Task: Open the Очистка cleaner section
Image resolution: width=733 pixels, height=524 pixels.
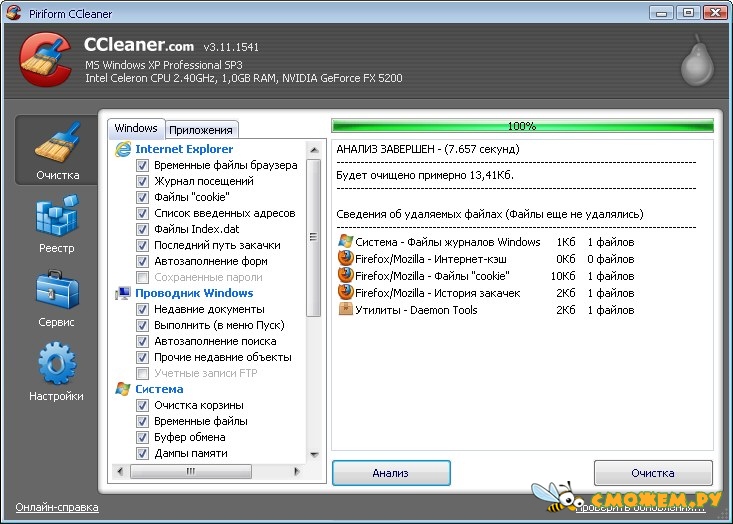Action: (57, 150)
